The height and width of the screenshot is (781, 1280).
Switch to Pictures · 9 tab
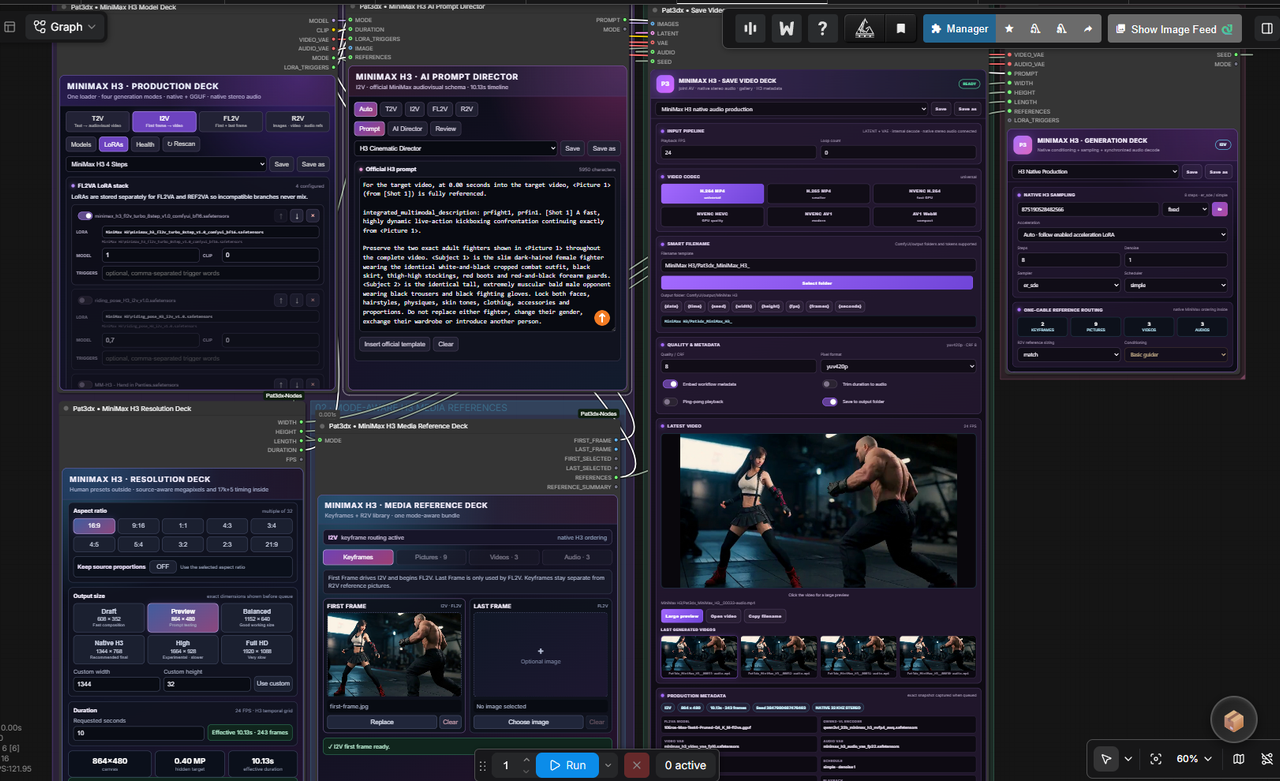coord(433,557)
